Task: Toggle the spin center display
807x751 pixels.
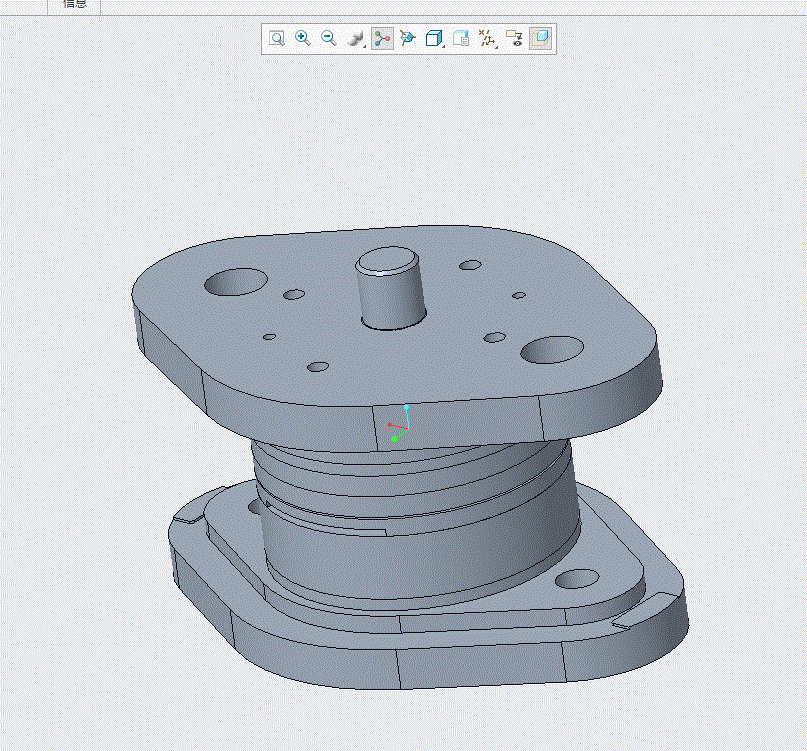Action: [x=382, y=39]
